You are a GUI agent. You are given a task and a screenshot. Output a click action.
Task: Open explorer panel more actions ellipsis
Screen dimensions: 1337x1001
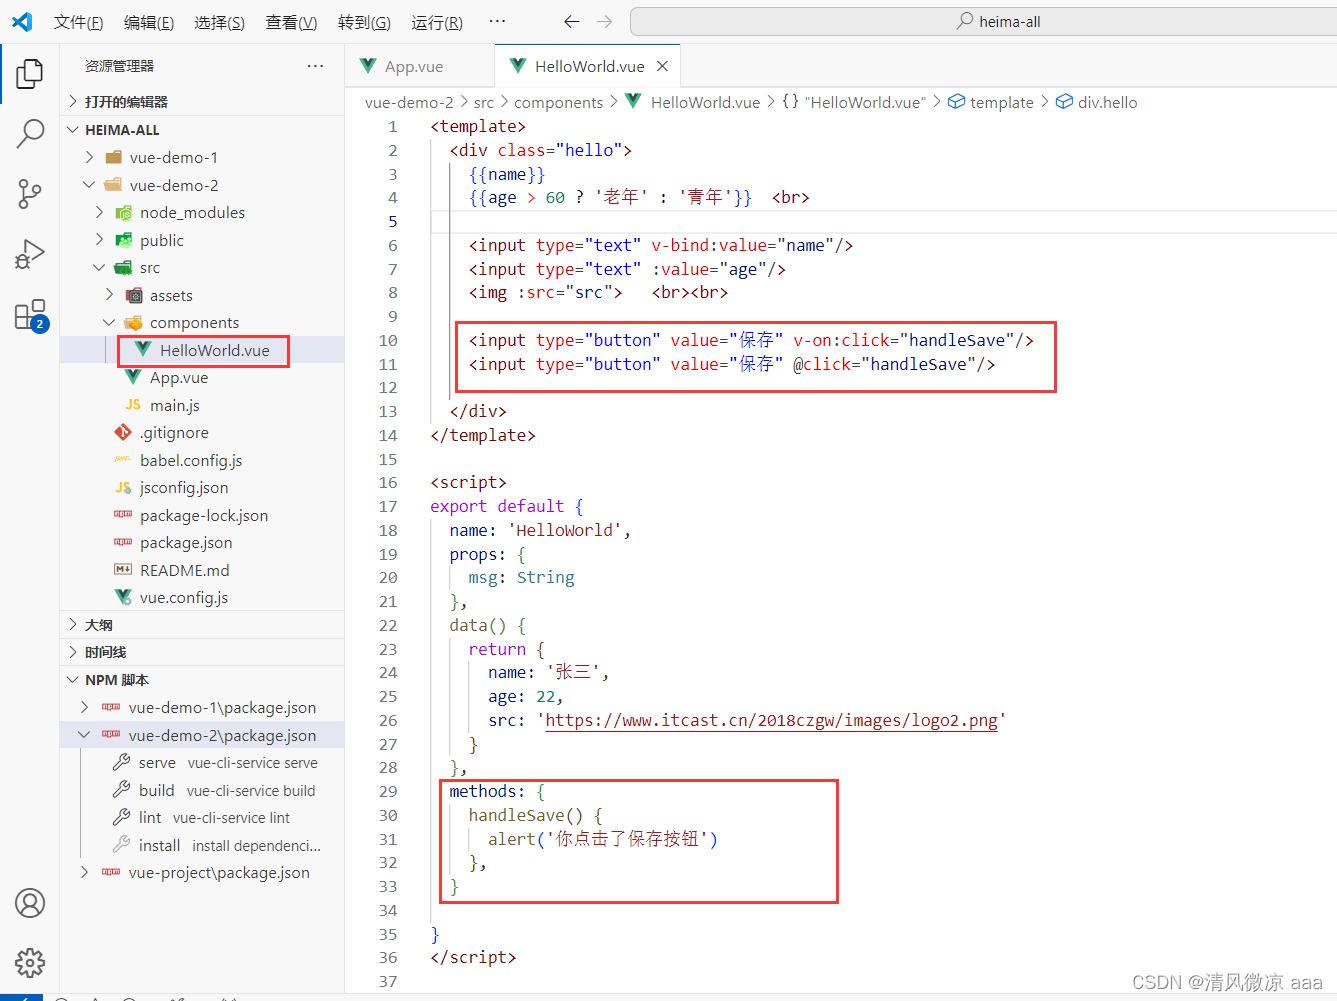(x=315, y=66)
